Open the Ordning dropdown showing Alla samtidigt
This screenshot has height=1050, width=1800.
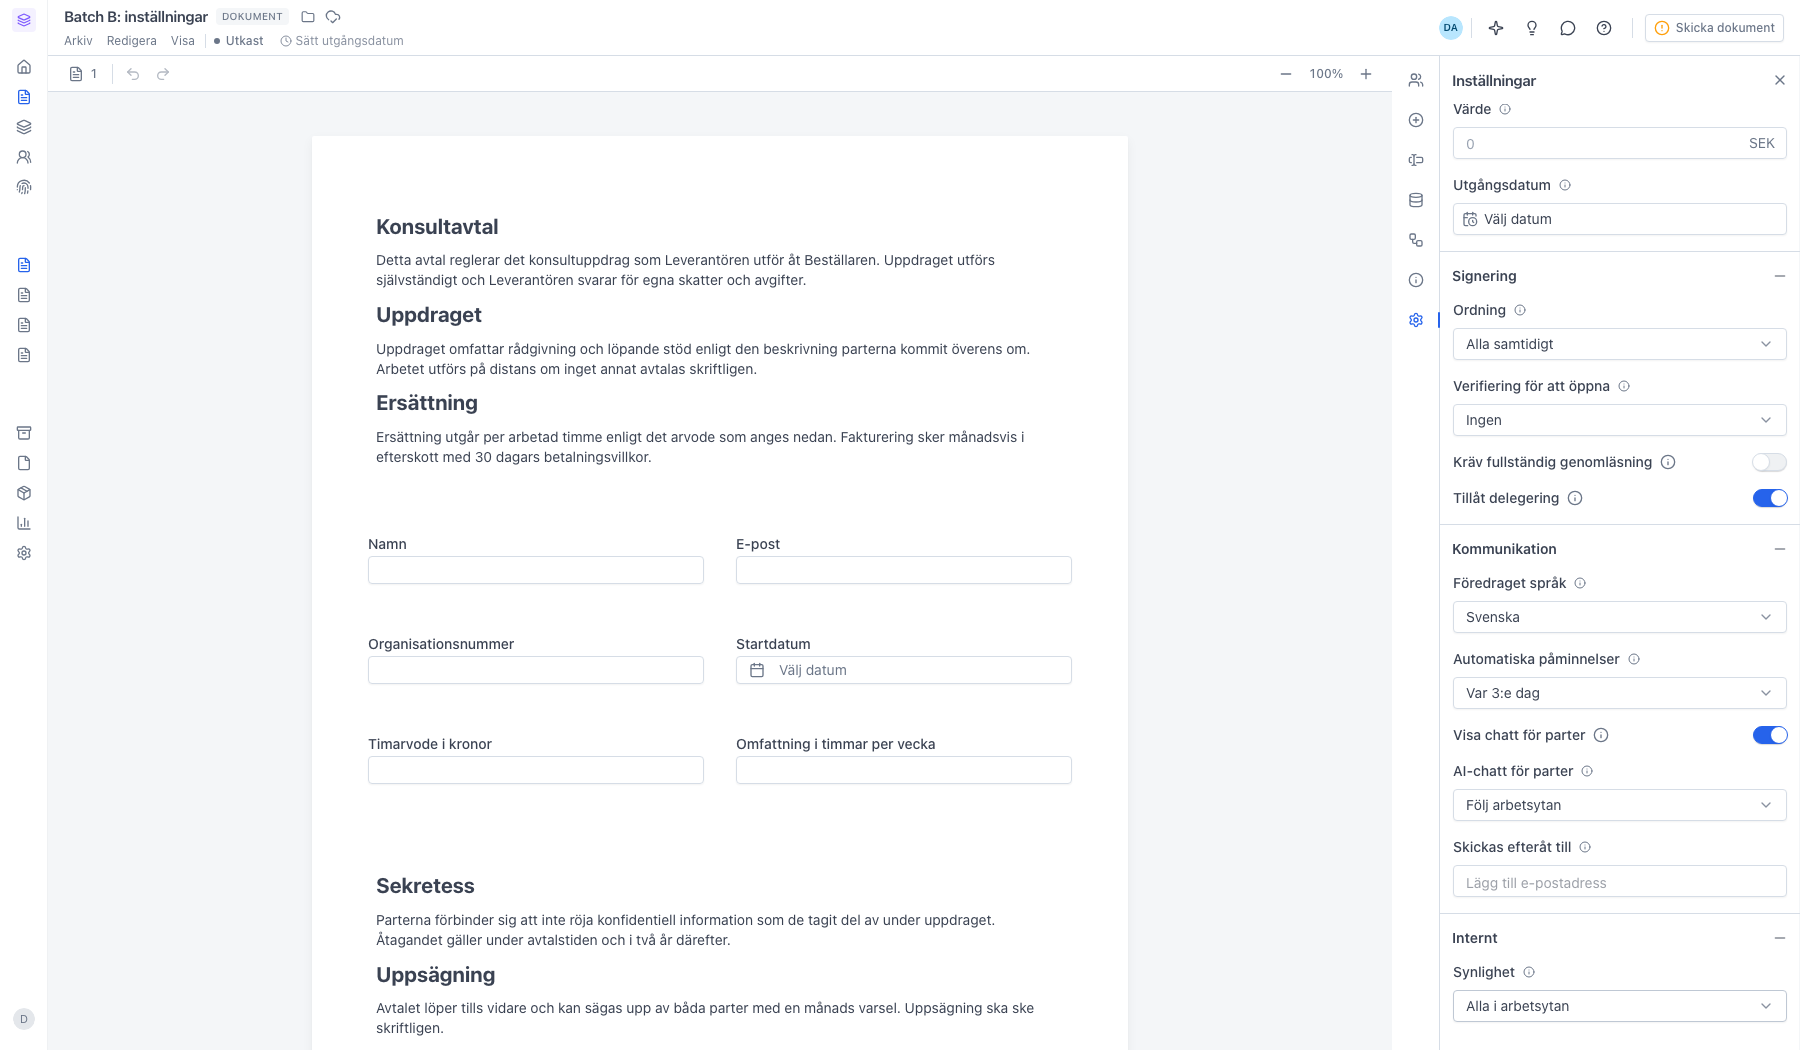click(x=1619, y=344)
